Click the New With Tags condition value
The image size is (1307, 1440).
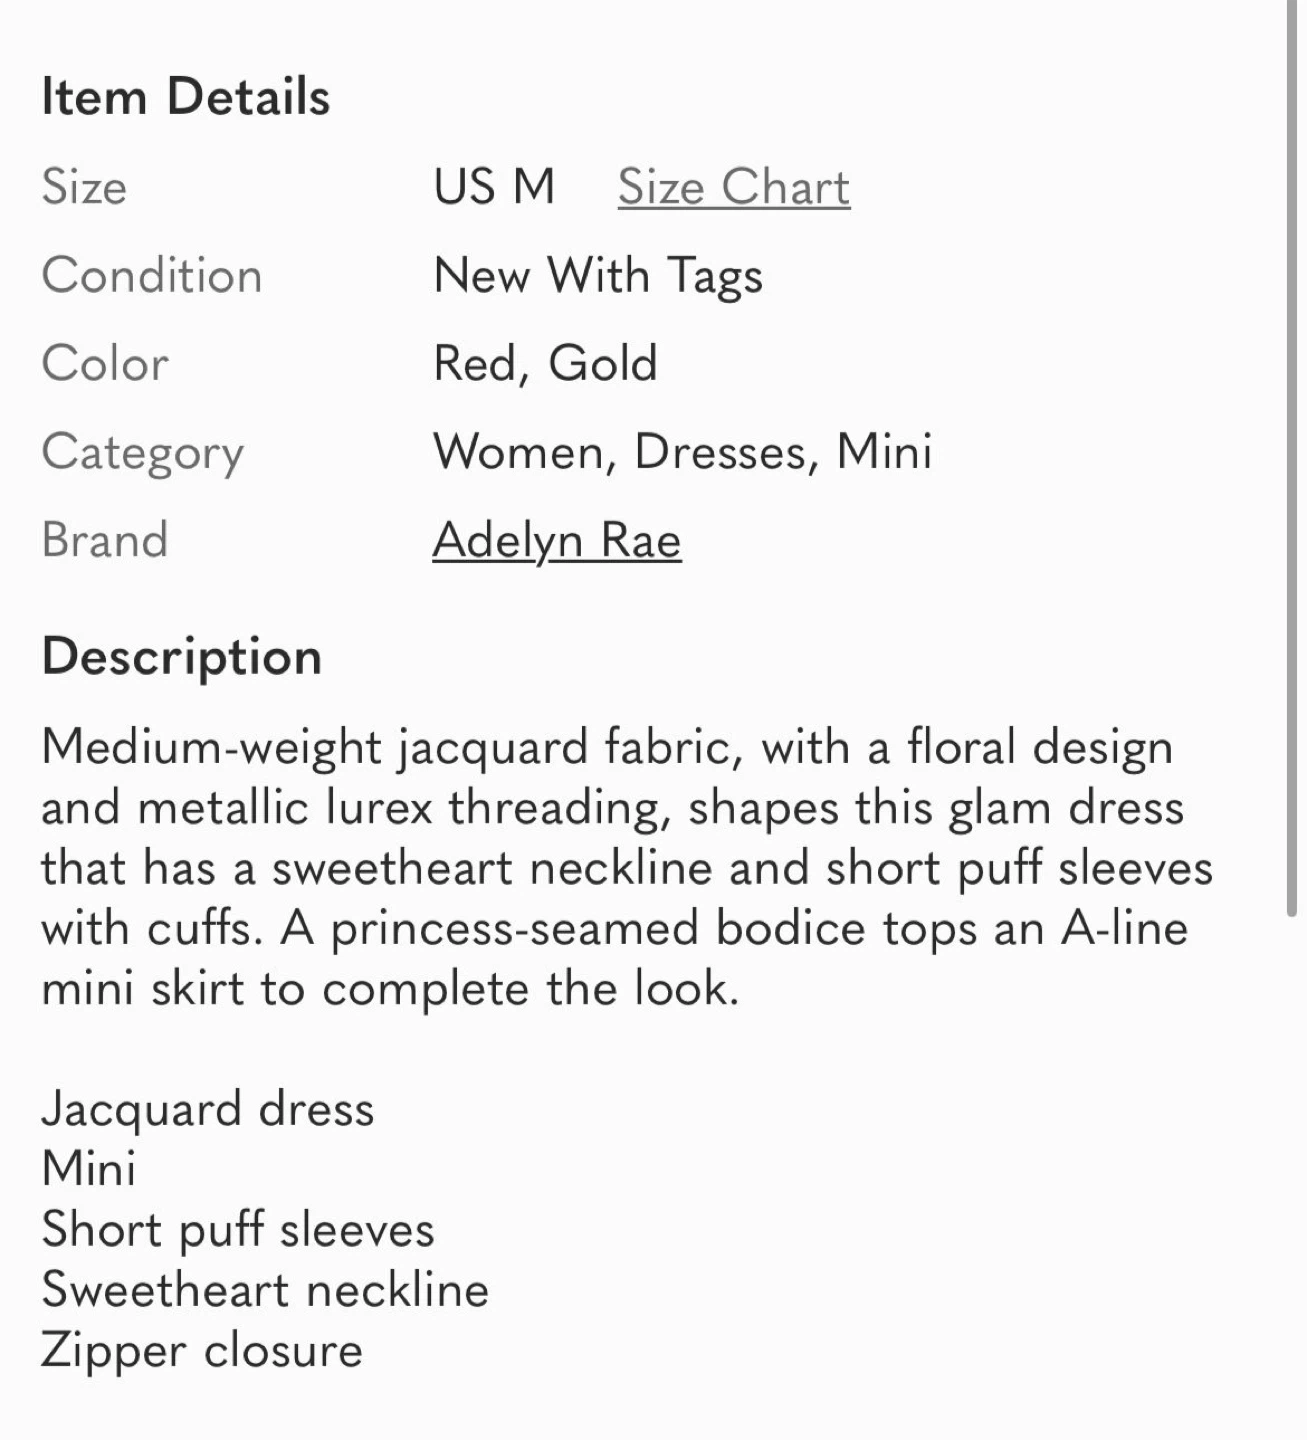coord(598,276)
